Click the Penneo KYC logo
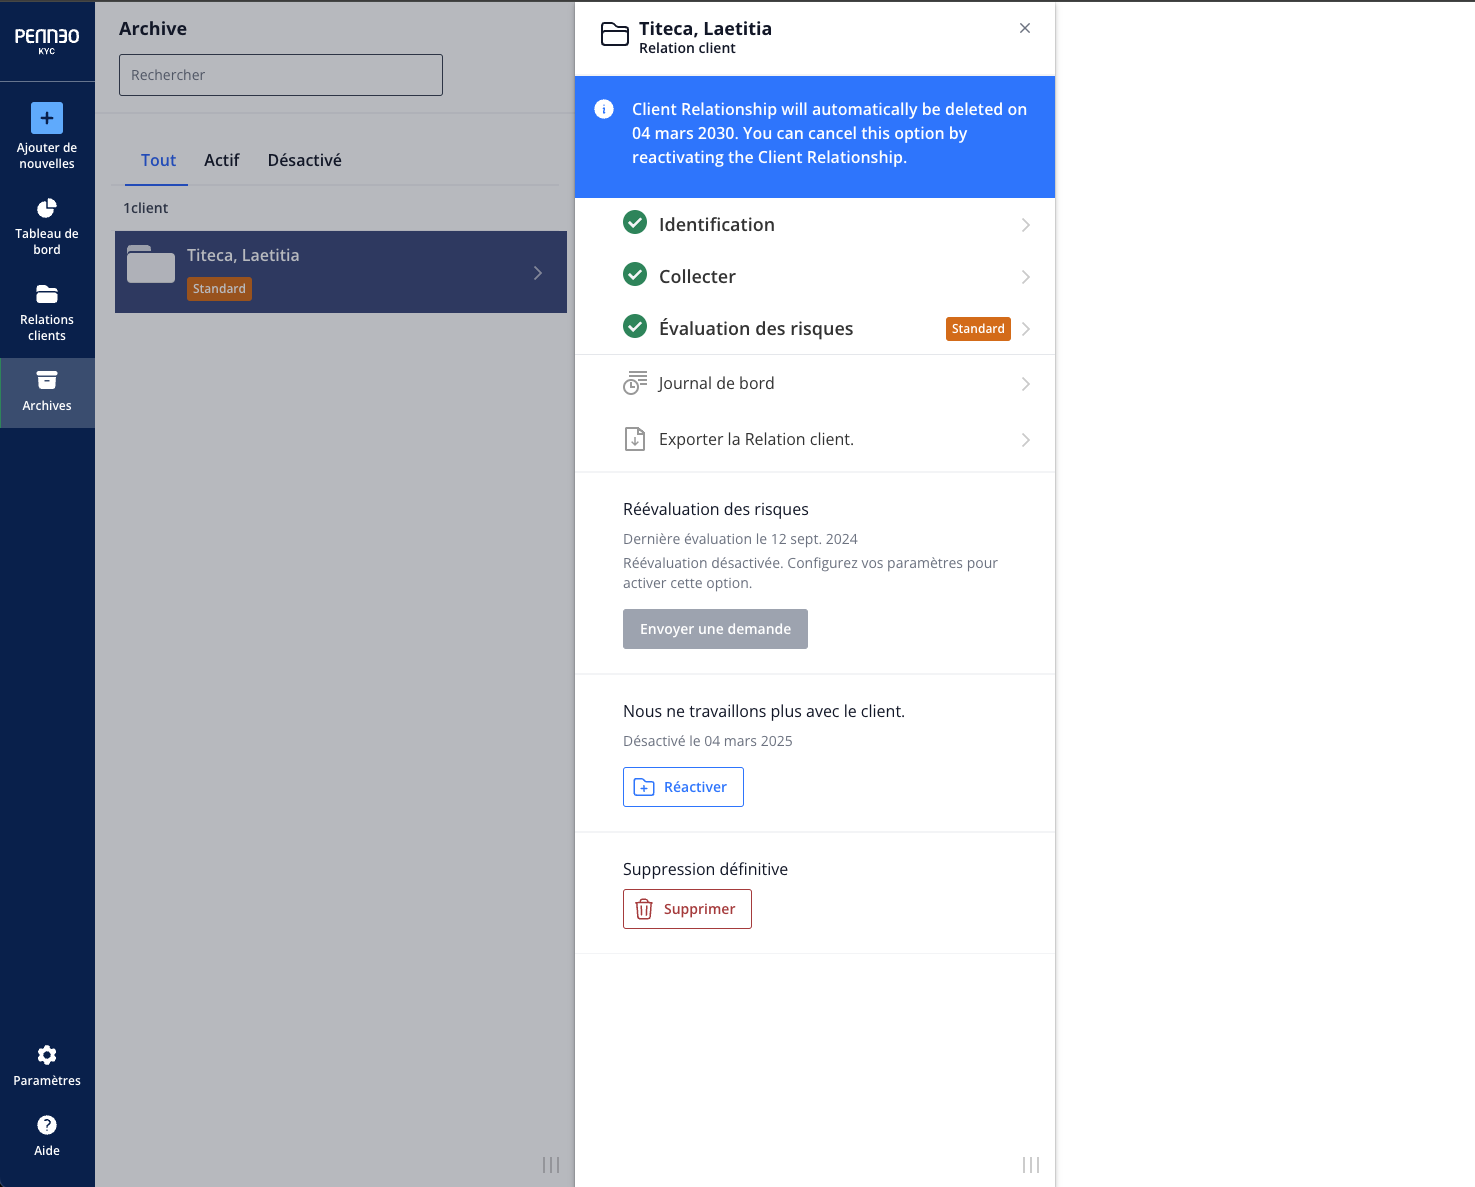This screenshot has width=1475, height=1187. pos(47,40)
